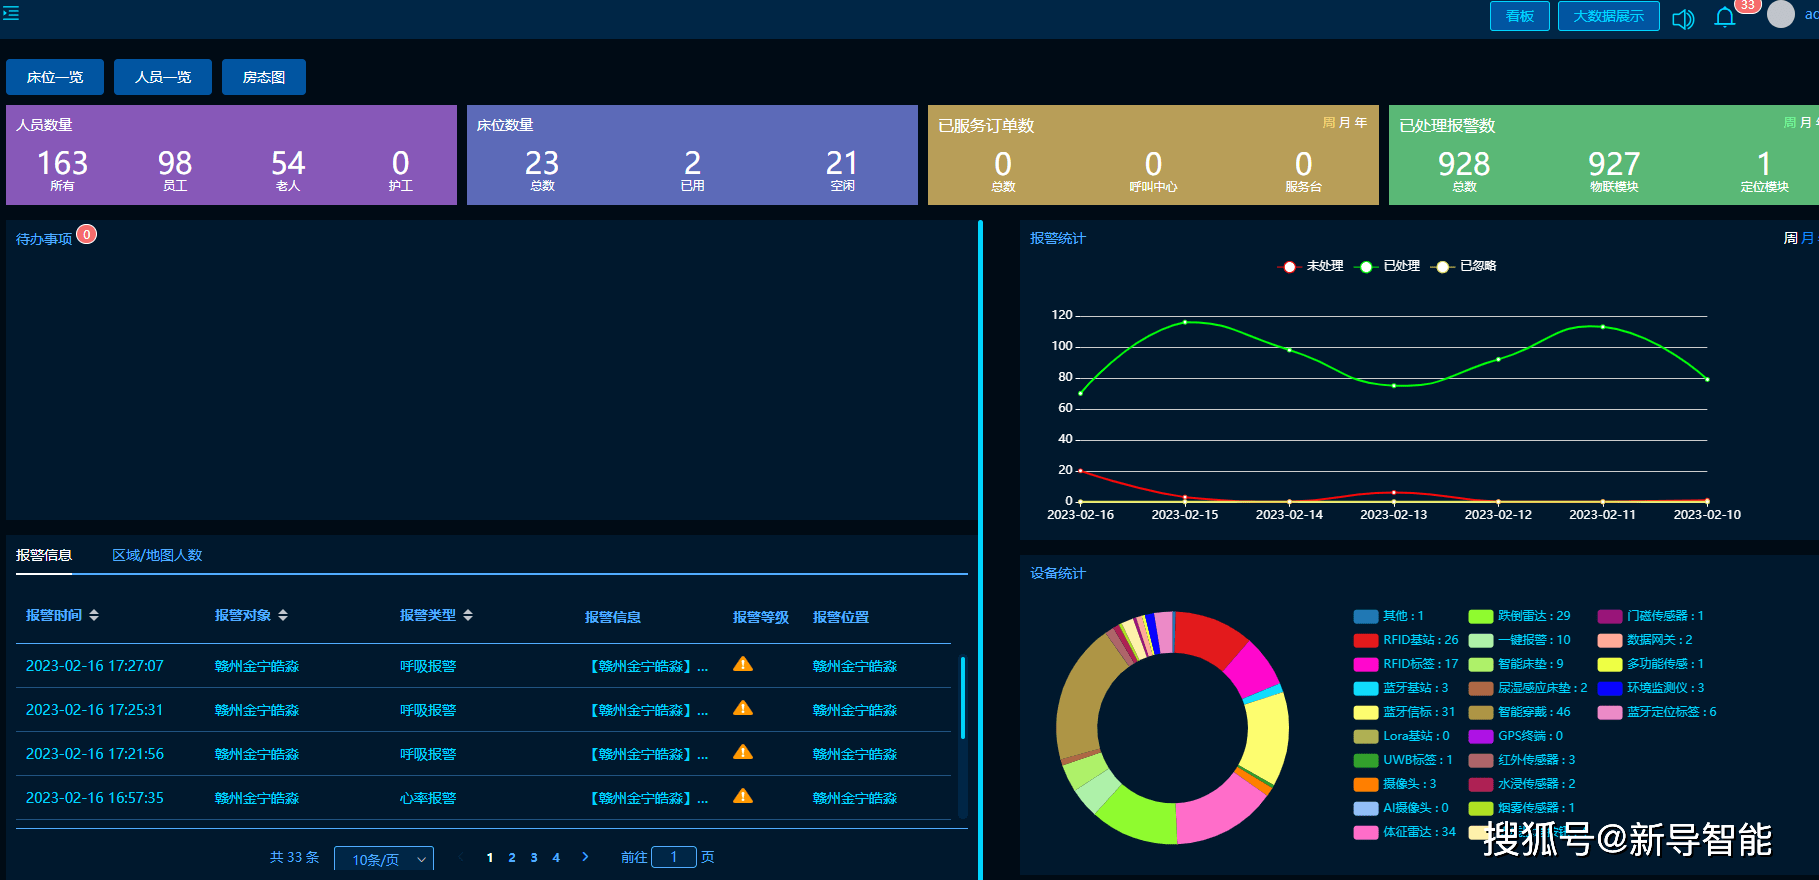Select 周 in the 报警统计 panel
1819x880 pixels.
pyautogui.click(x=1790, y=238)
